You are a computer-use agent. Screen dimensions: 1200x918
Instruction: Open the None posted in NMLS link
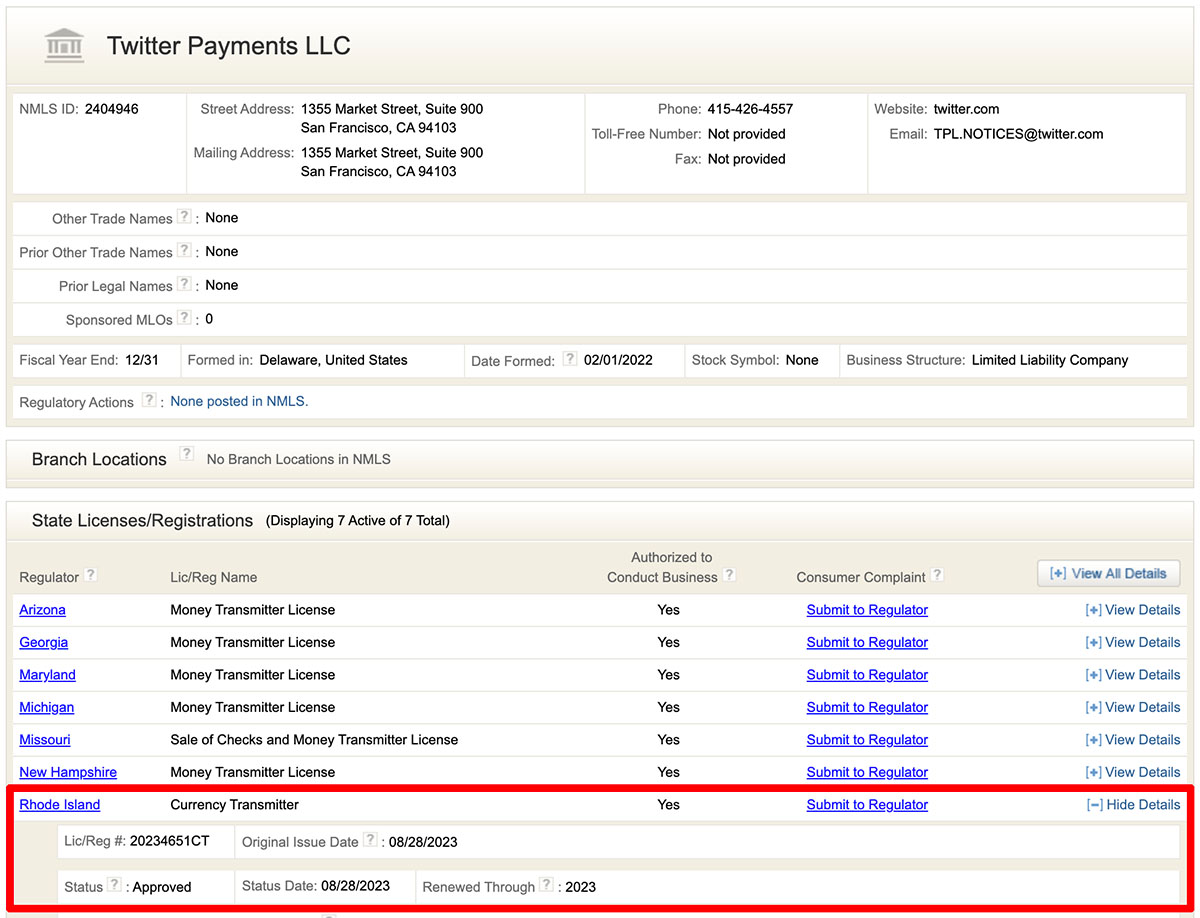pos(239,401)
